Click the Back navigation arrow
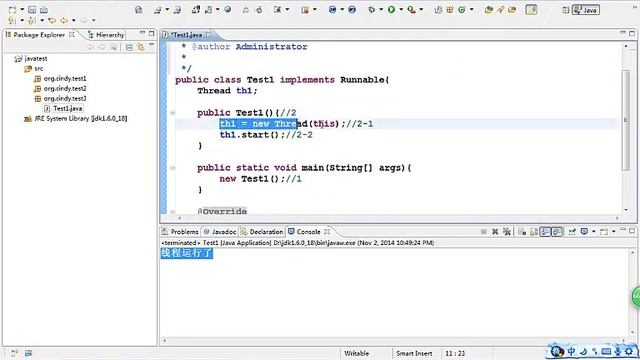The height and width of the screenshot is (360, 640). 64,20
